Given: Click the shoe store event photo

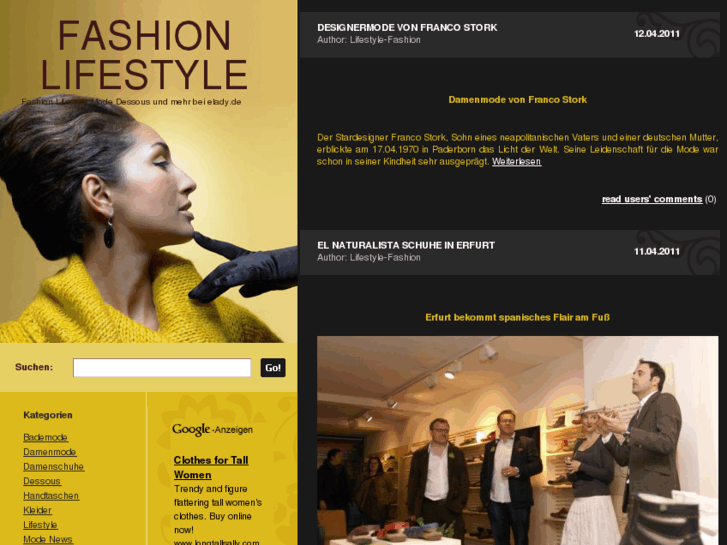Looking at the screenshot, I should [x=517, y=441].
